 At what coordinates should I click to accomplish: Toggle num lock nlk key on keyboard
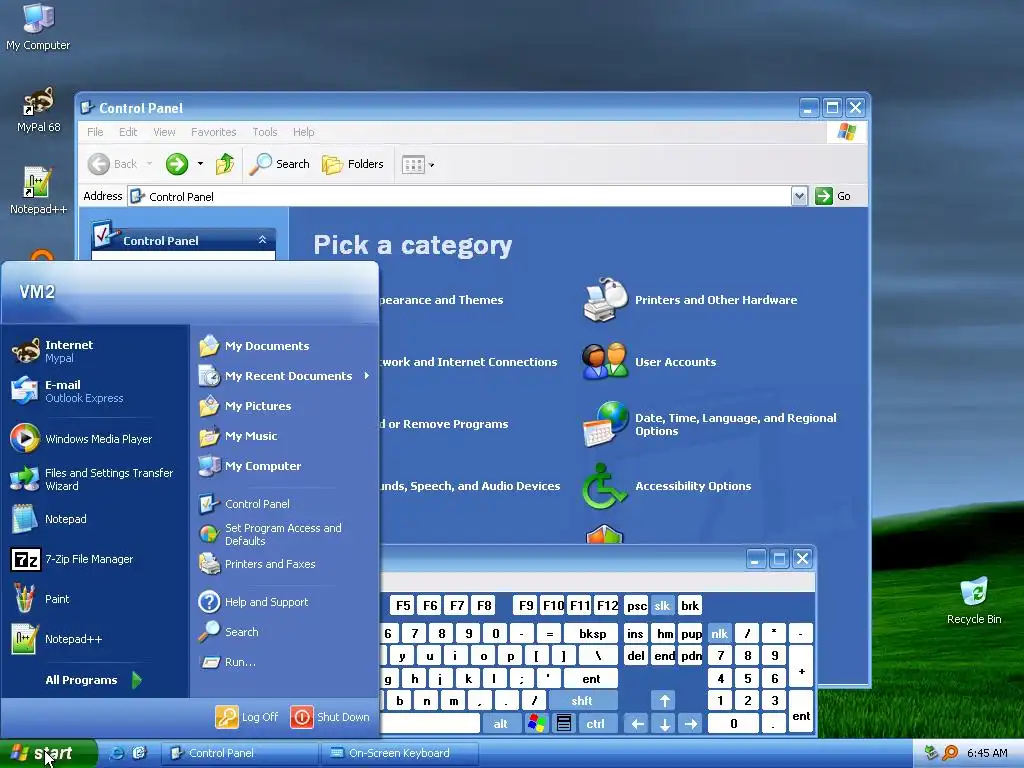[x=720, y=633]
